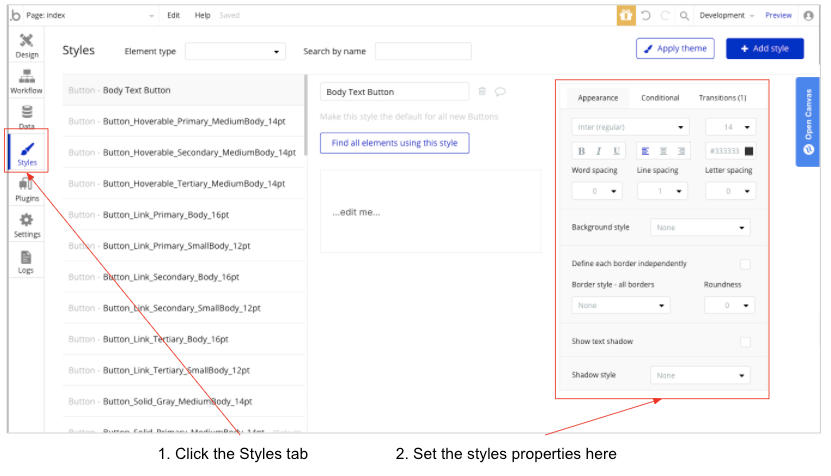Open the Background style dropdown
Image resolution: width=831 pixels, height=476 pixels.
700,228
